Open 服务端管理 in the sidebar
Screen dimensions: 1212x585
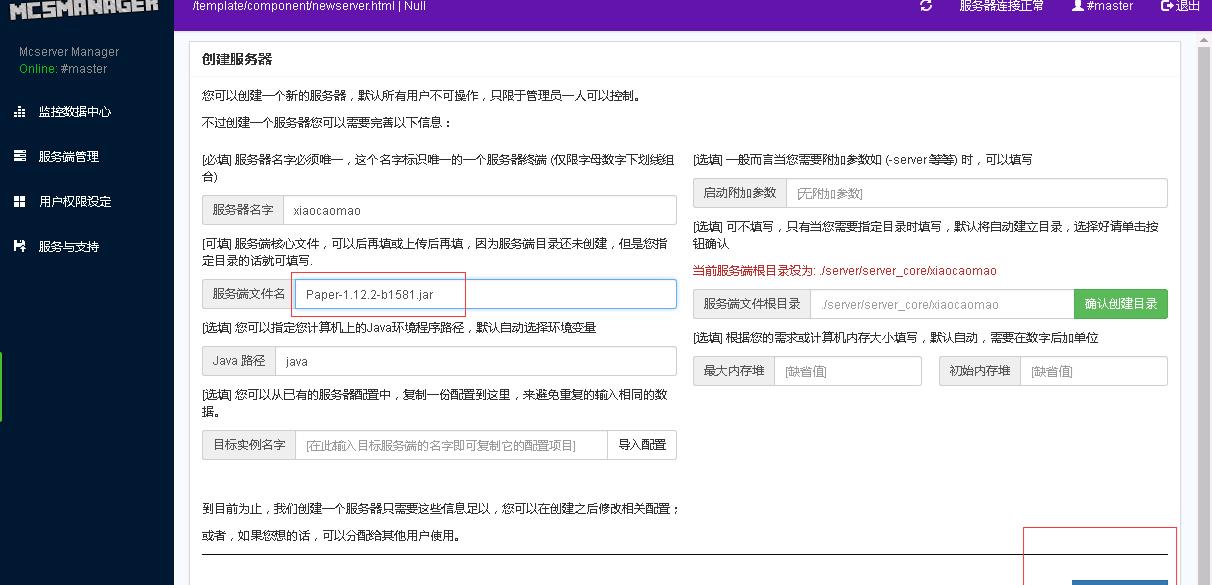click(x=68, y=157)
